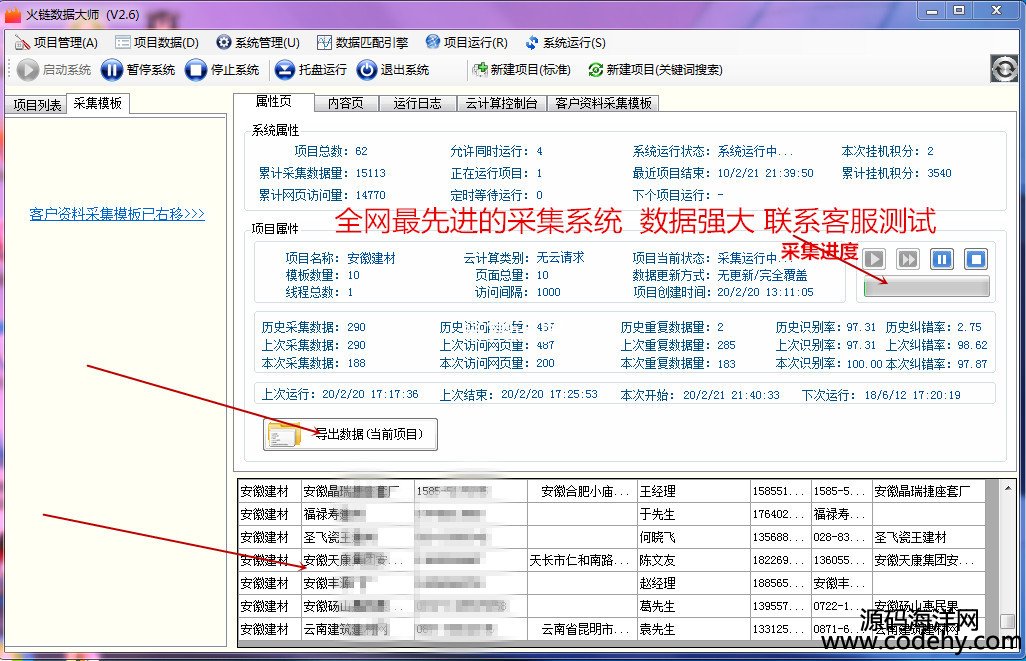Click the 启动系统 toolbar button
Viewport: 1026px width, 661px height.
[x=54, y=69]
